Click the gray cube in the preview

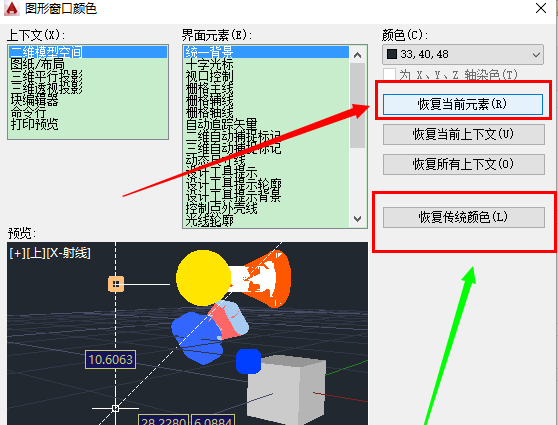click(x=286, y=390)
